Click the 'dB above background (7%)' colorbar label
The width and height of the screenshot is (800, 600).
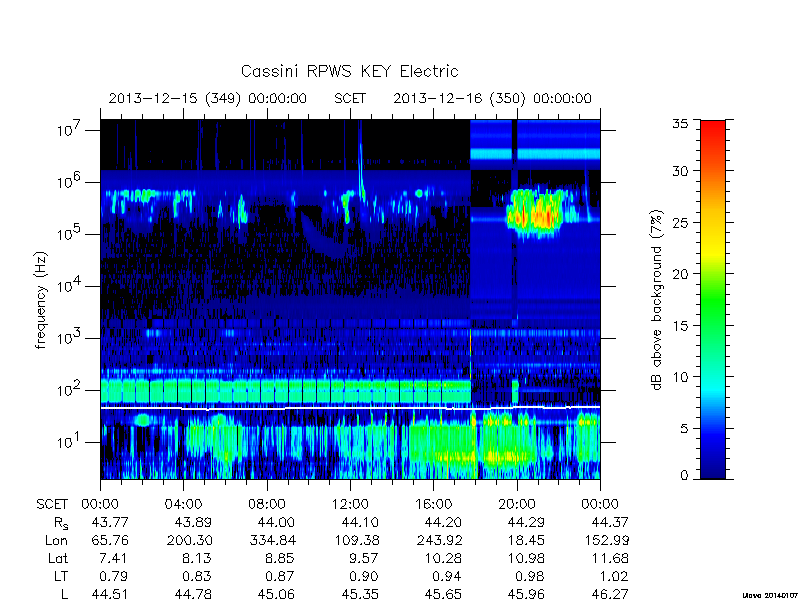(x=657, y=300)
